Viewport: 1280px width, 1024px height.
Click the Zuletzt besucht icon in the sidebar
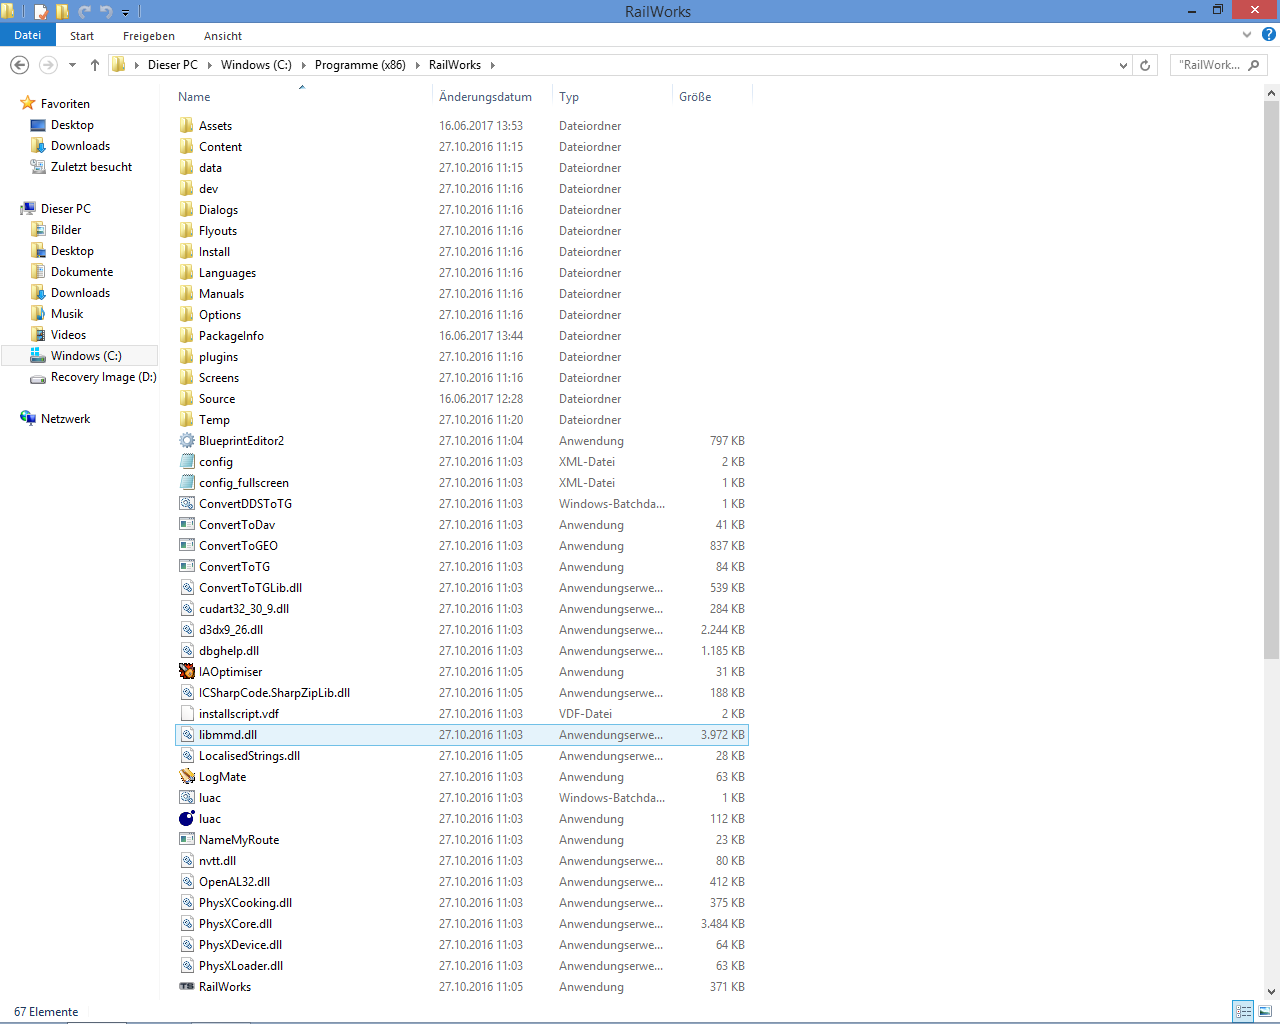tap(38, 167)
